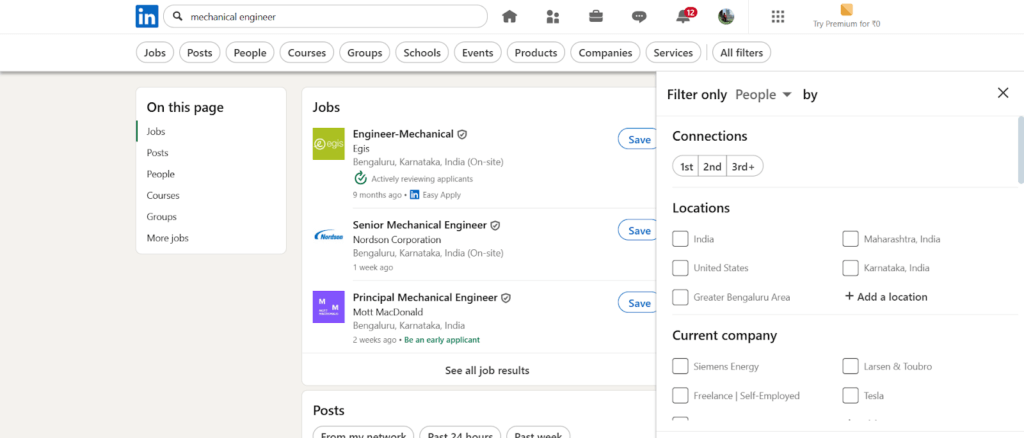Click the mechanical engineer search field
The height and width of the screenshot is (438, 1024).
tap(330, 17)
